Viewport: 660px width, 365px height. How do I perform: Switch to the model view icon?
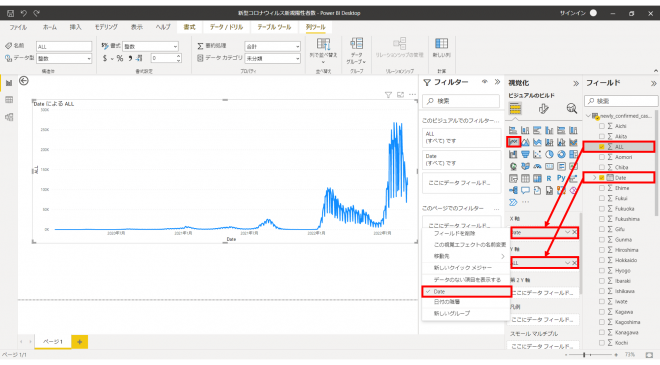[9, 117]
